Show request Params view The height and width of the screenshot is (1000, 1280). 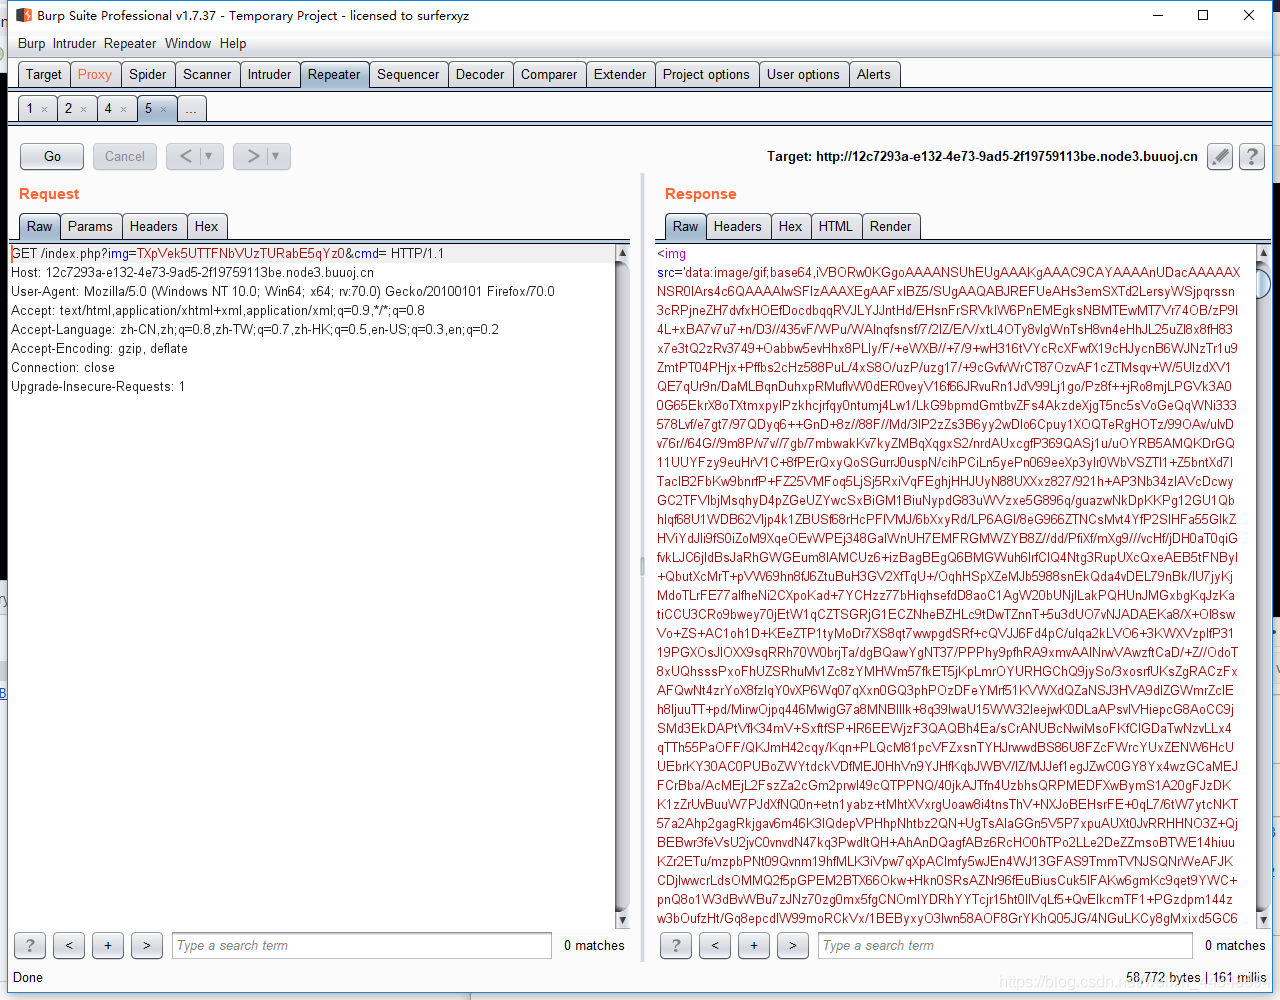[91, 226]
